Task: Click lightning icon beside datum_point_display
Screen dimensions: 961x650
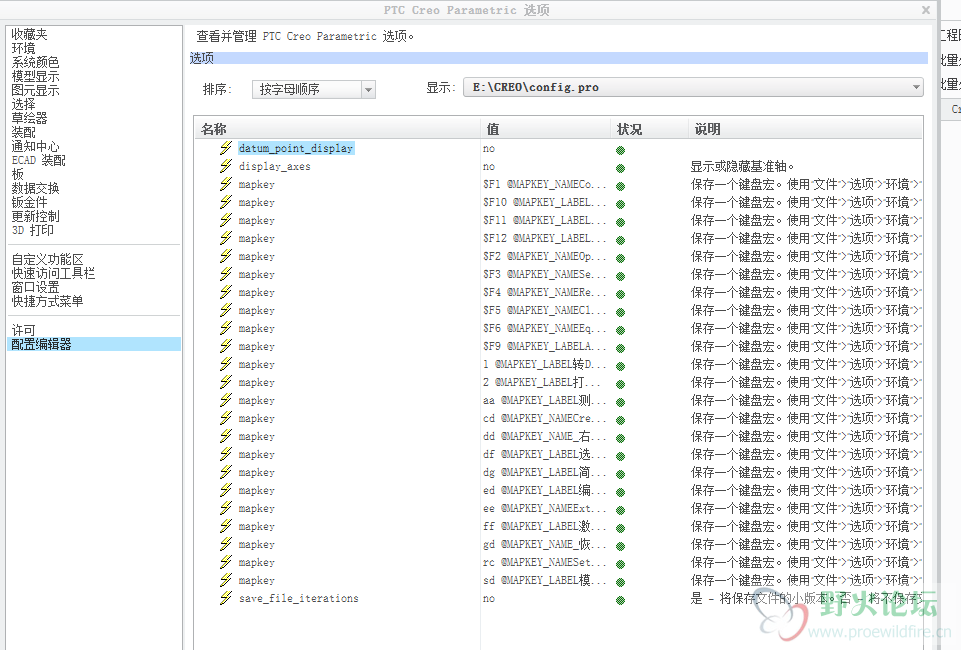Action: click(x=226, y=148)
